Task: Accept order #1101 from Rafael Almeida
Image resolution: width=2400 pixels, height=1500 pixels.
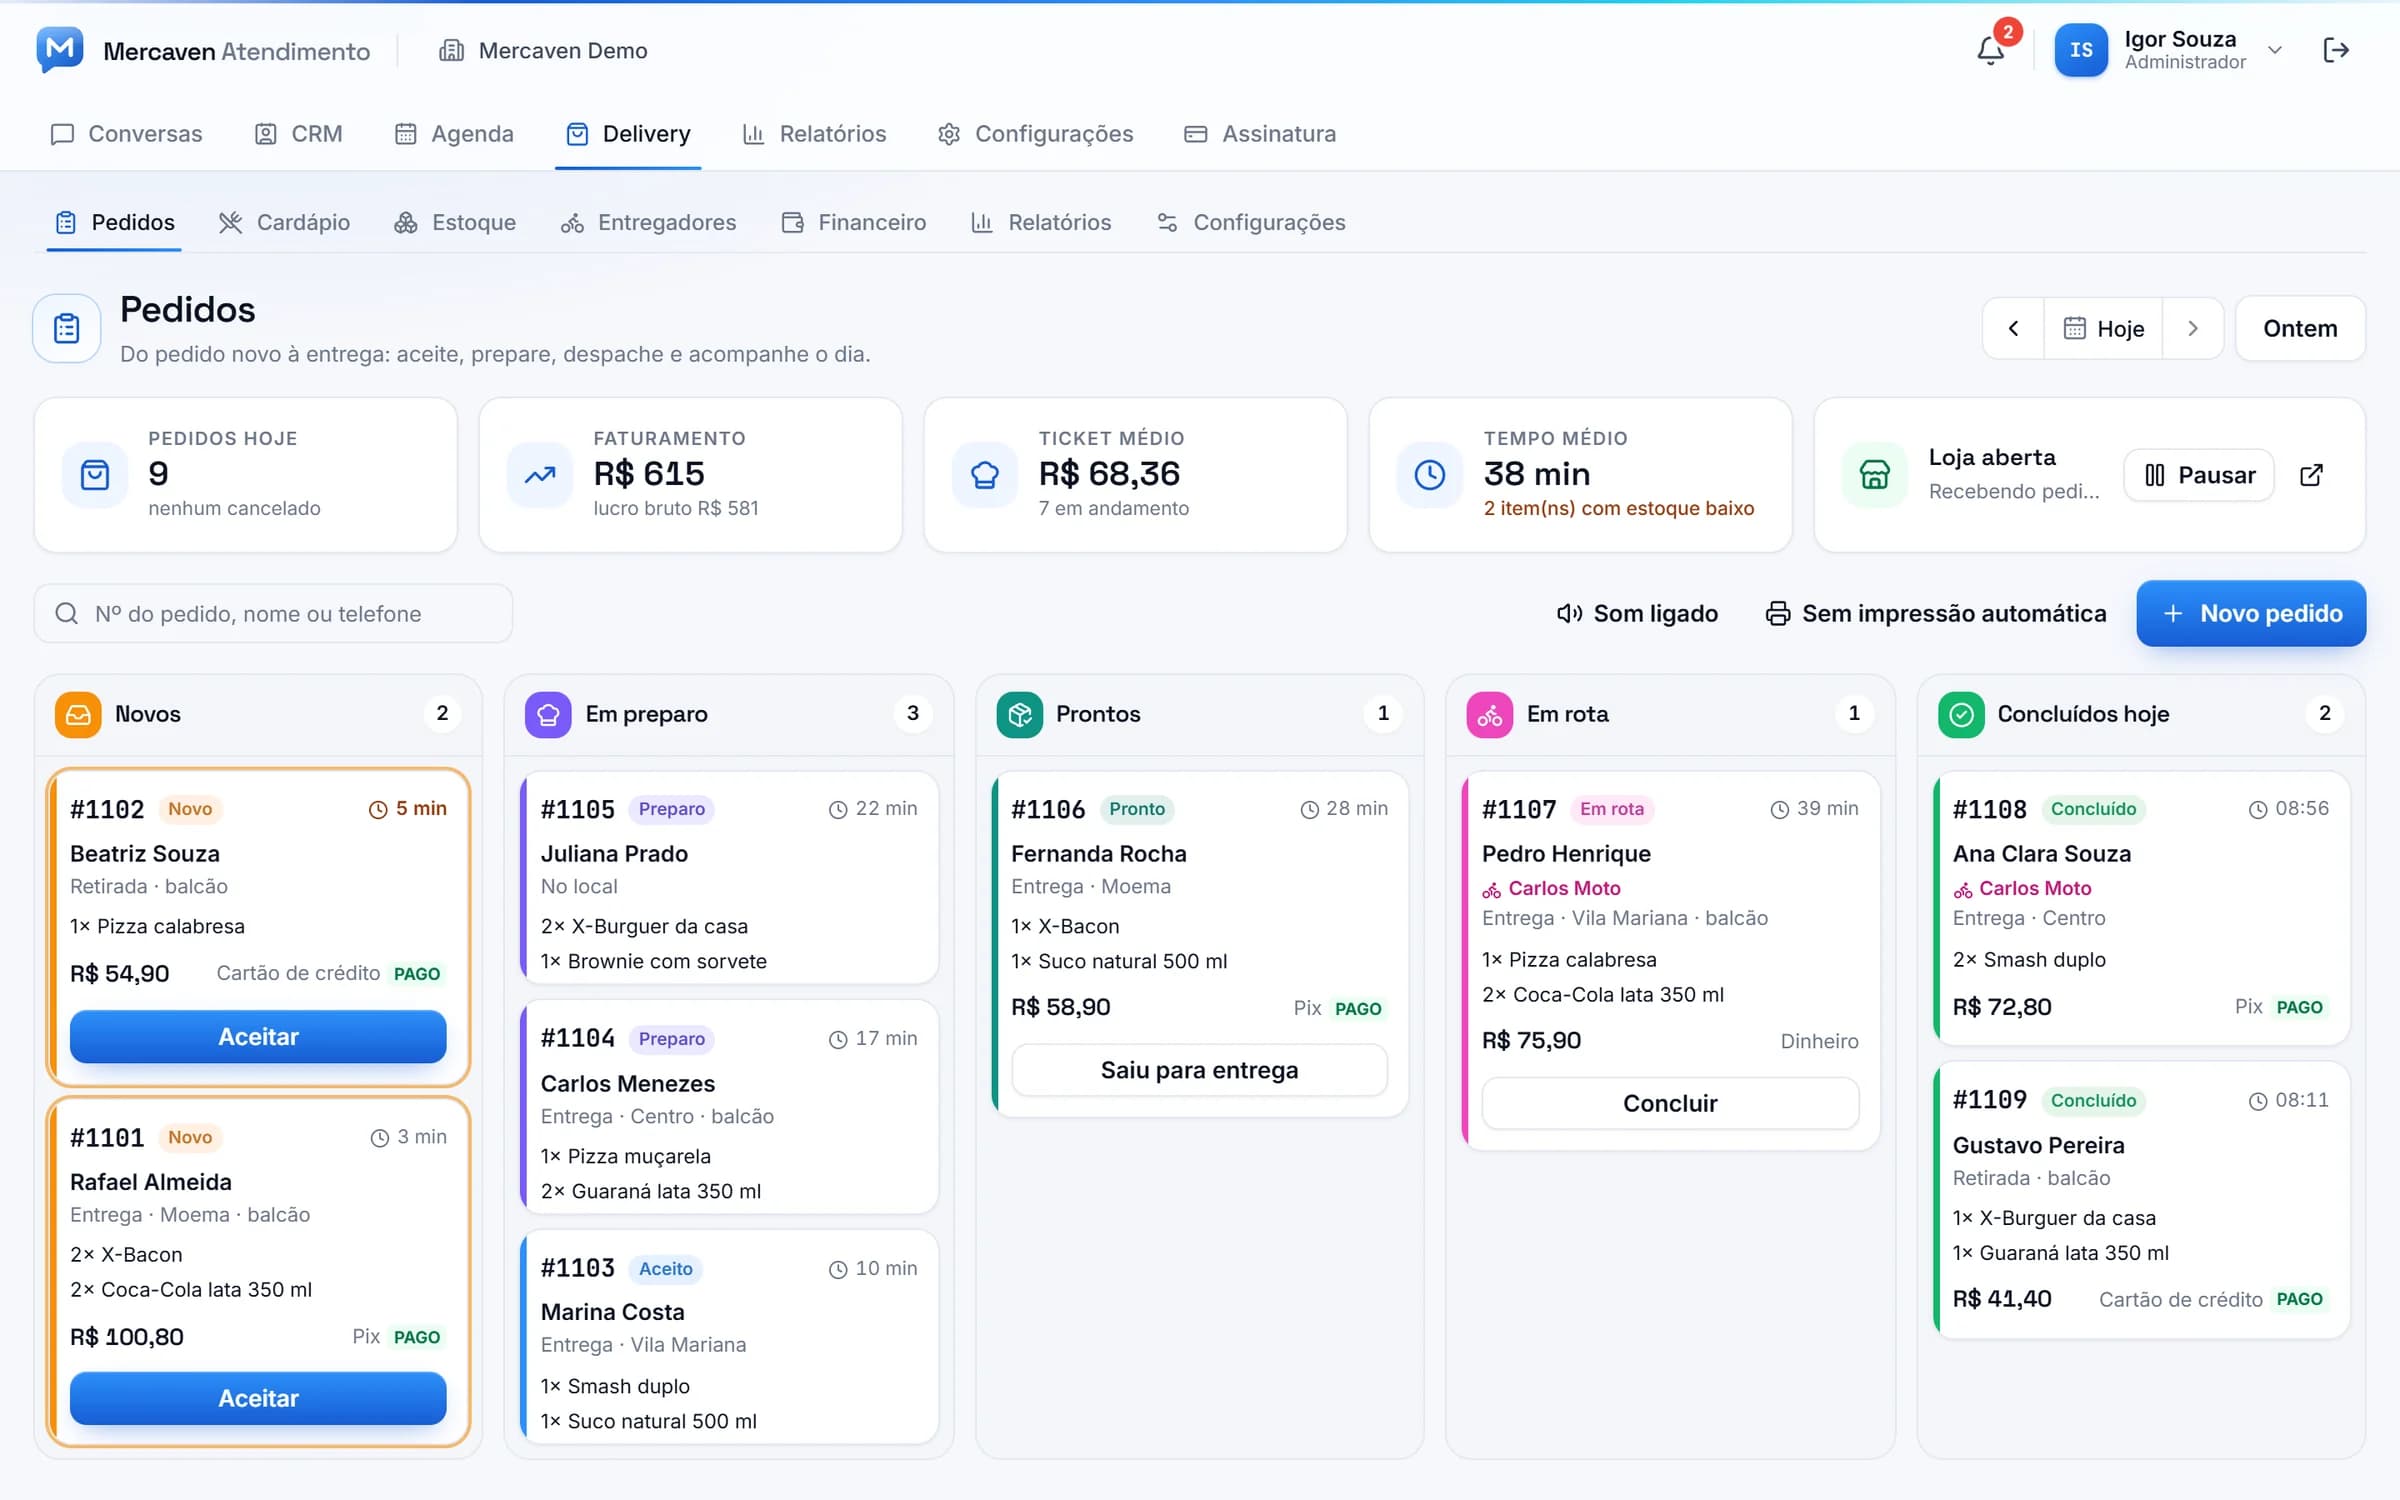Action: (258, 1398)
